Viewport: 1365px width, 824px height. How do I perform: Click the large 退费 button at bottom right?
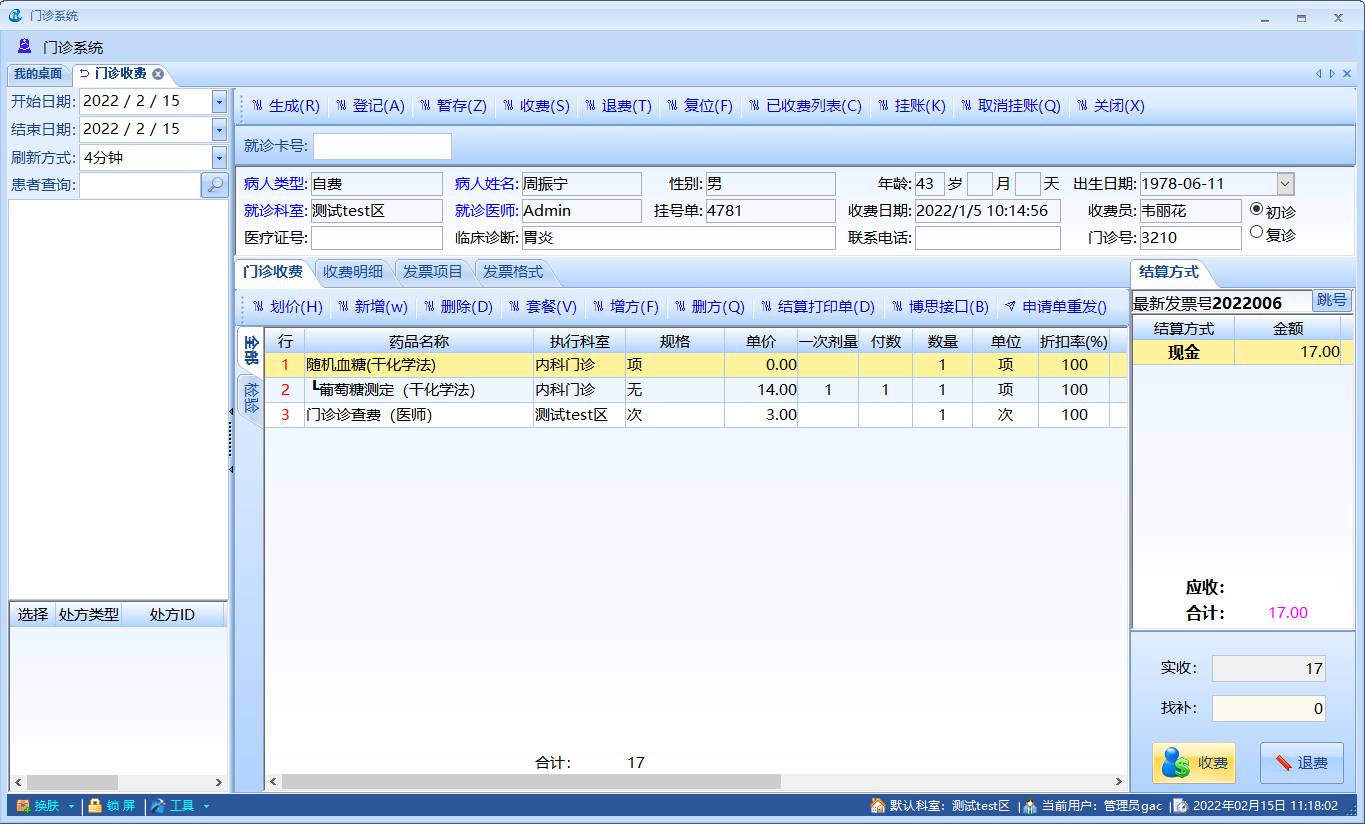pos(1301,763)
